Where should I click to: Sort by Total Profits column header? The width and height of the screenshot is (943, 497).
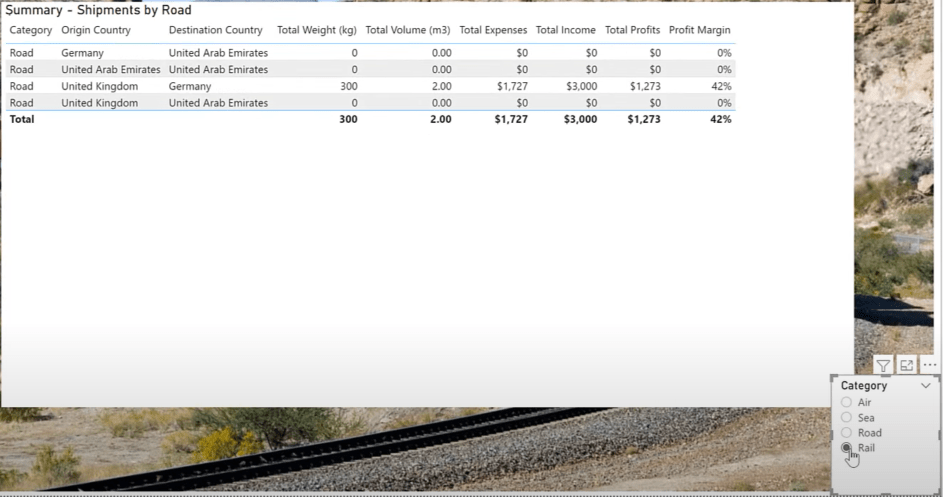pyautogui.click(x=632, y=30)
